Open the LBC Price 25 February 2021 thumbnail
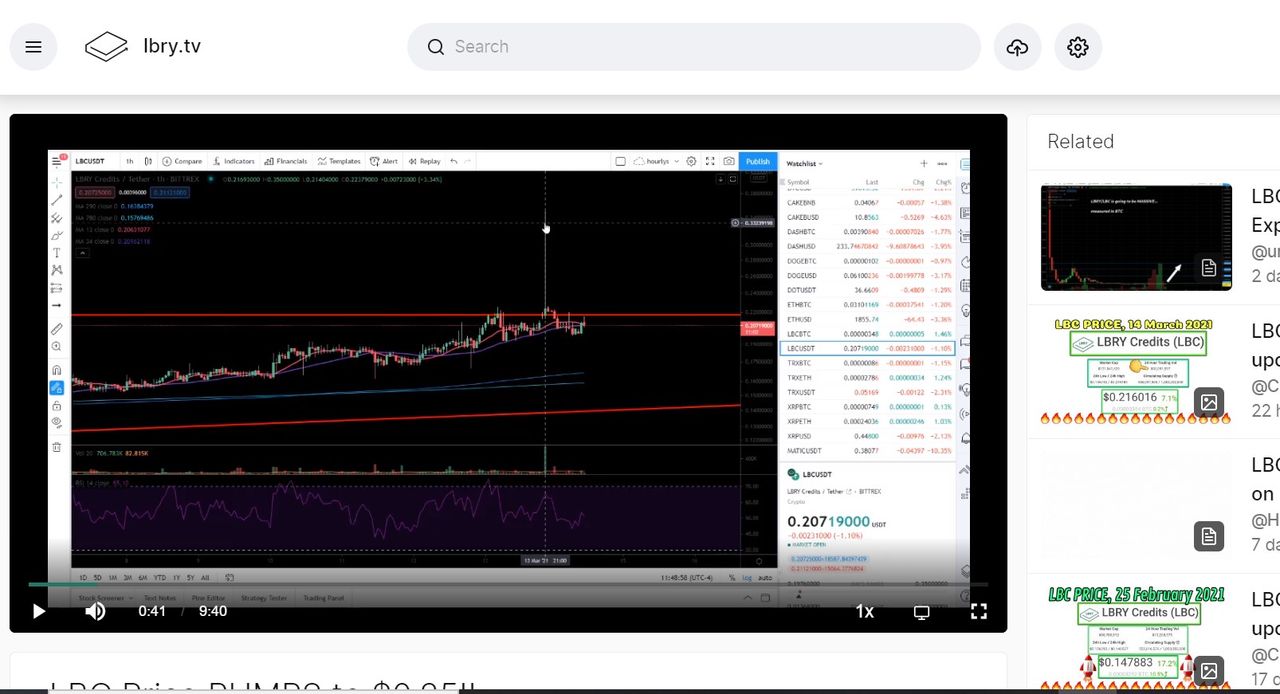1280x694 pixels. pos(1136,639)
